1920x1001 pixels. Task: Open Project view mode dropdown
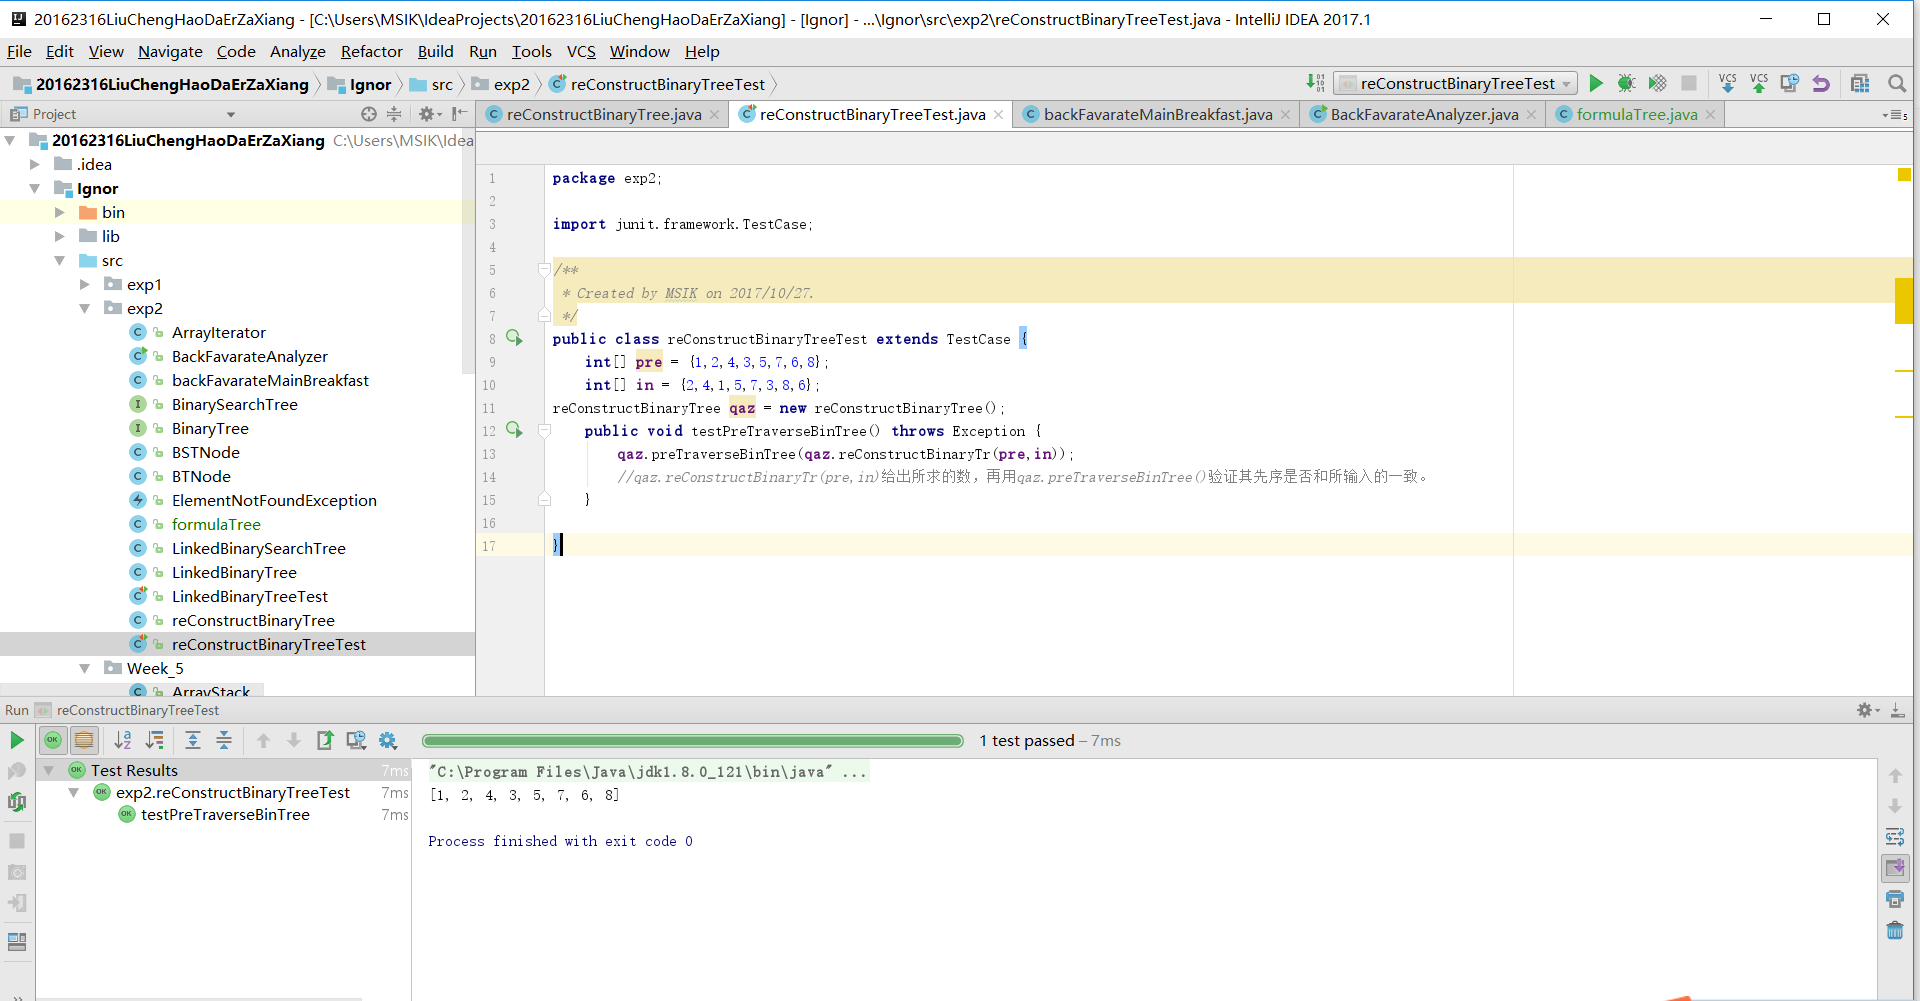[x=231, y=114]
